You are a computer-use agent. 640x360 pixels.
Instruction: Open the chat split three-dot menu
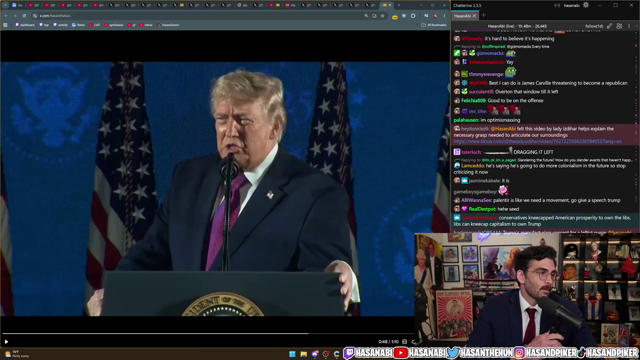tap(629, 26)
